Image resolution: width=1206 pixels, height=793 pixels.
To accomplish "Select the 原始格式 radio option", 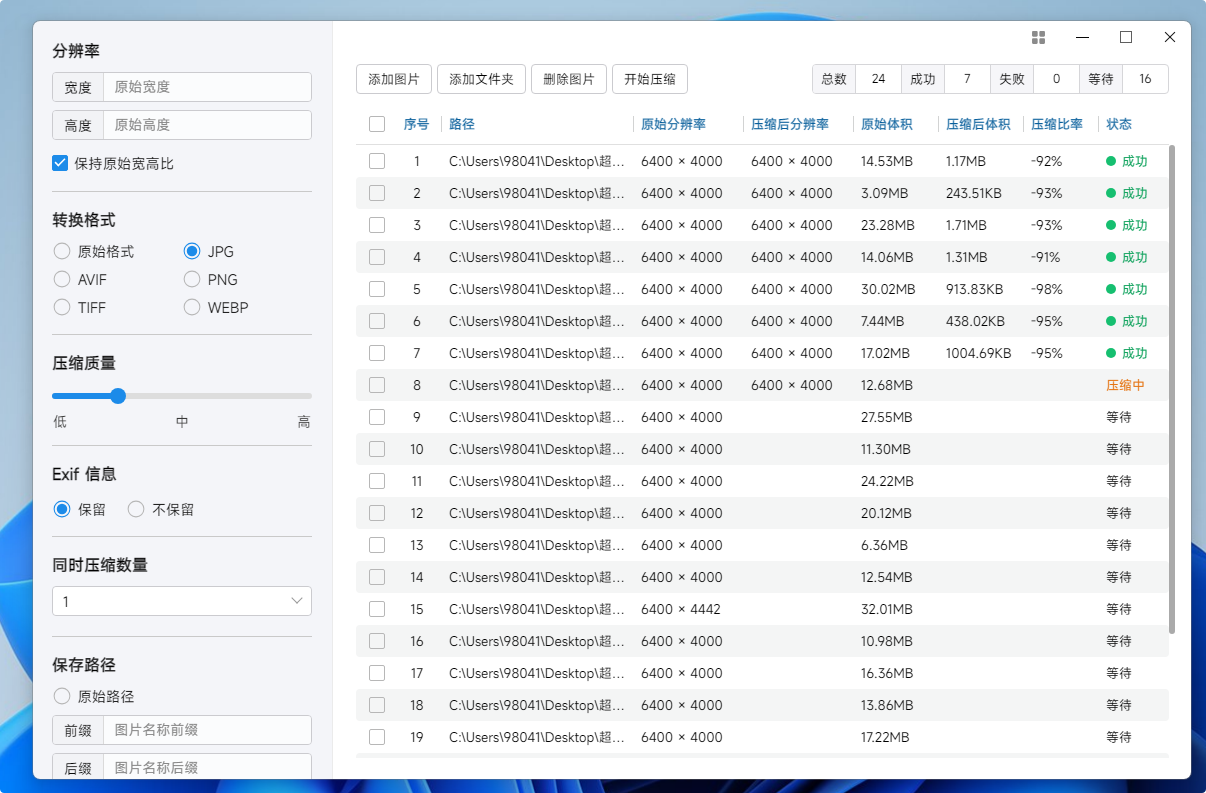I will [62, 252].
